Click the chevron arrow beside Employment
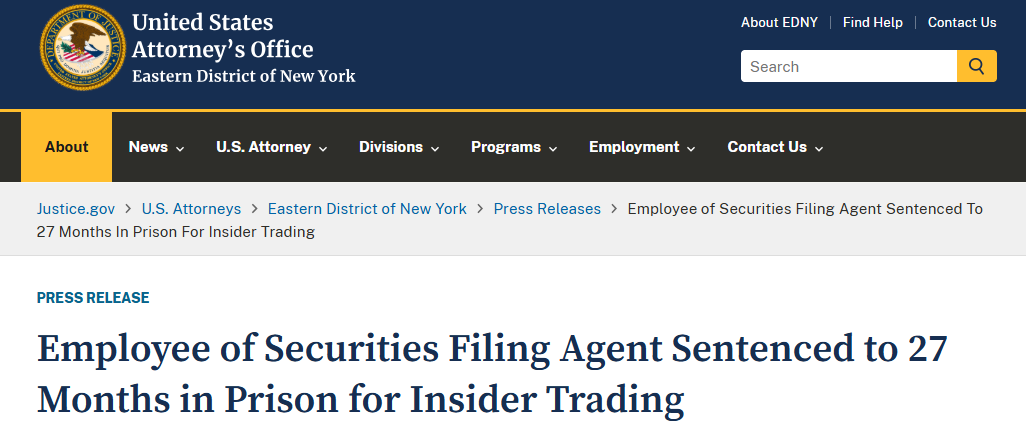This screenshot has width=1026, height=443. point(691,149)
